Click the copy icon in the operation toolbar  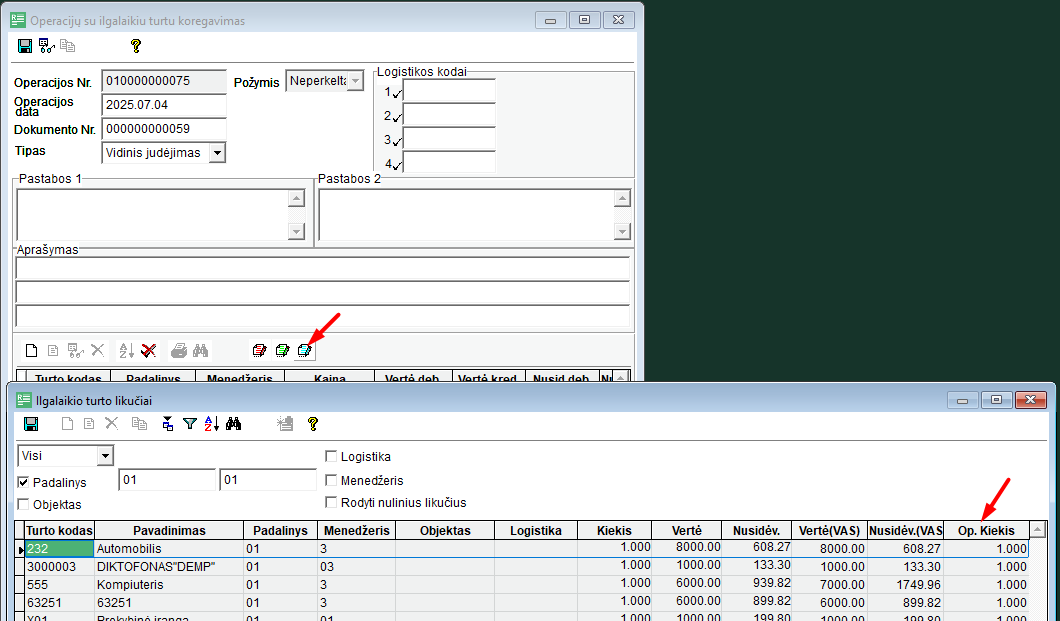(x=68, y=46)
